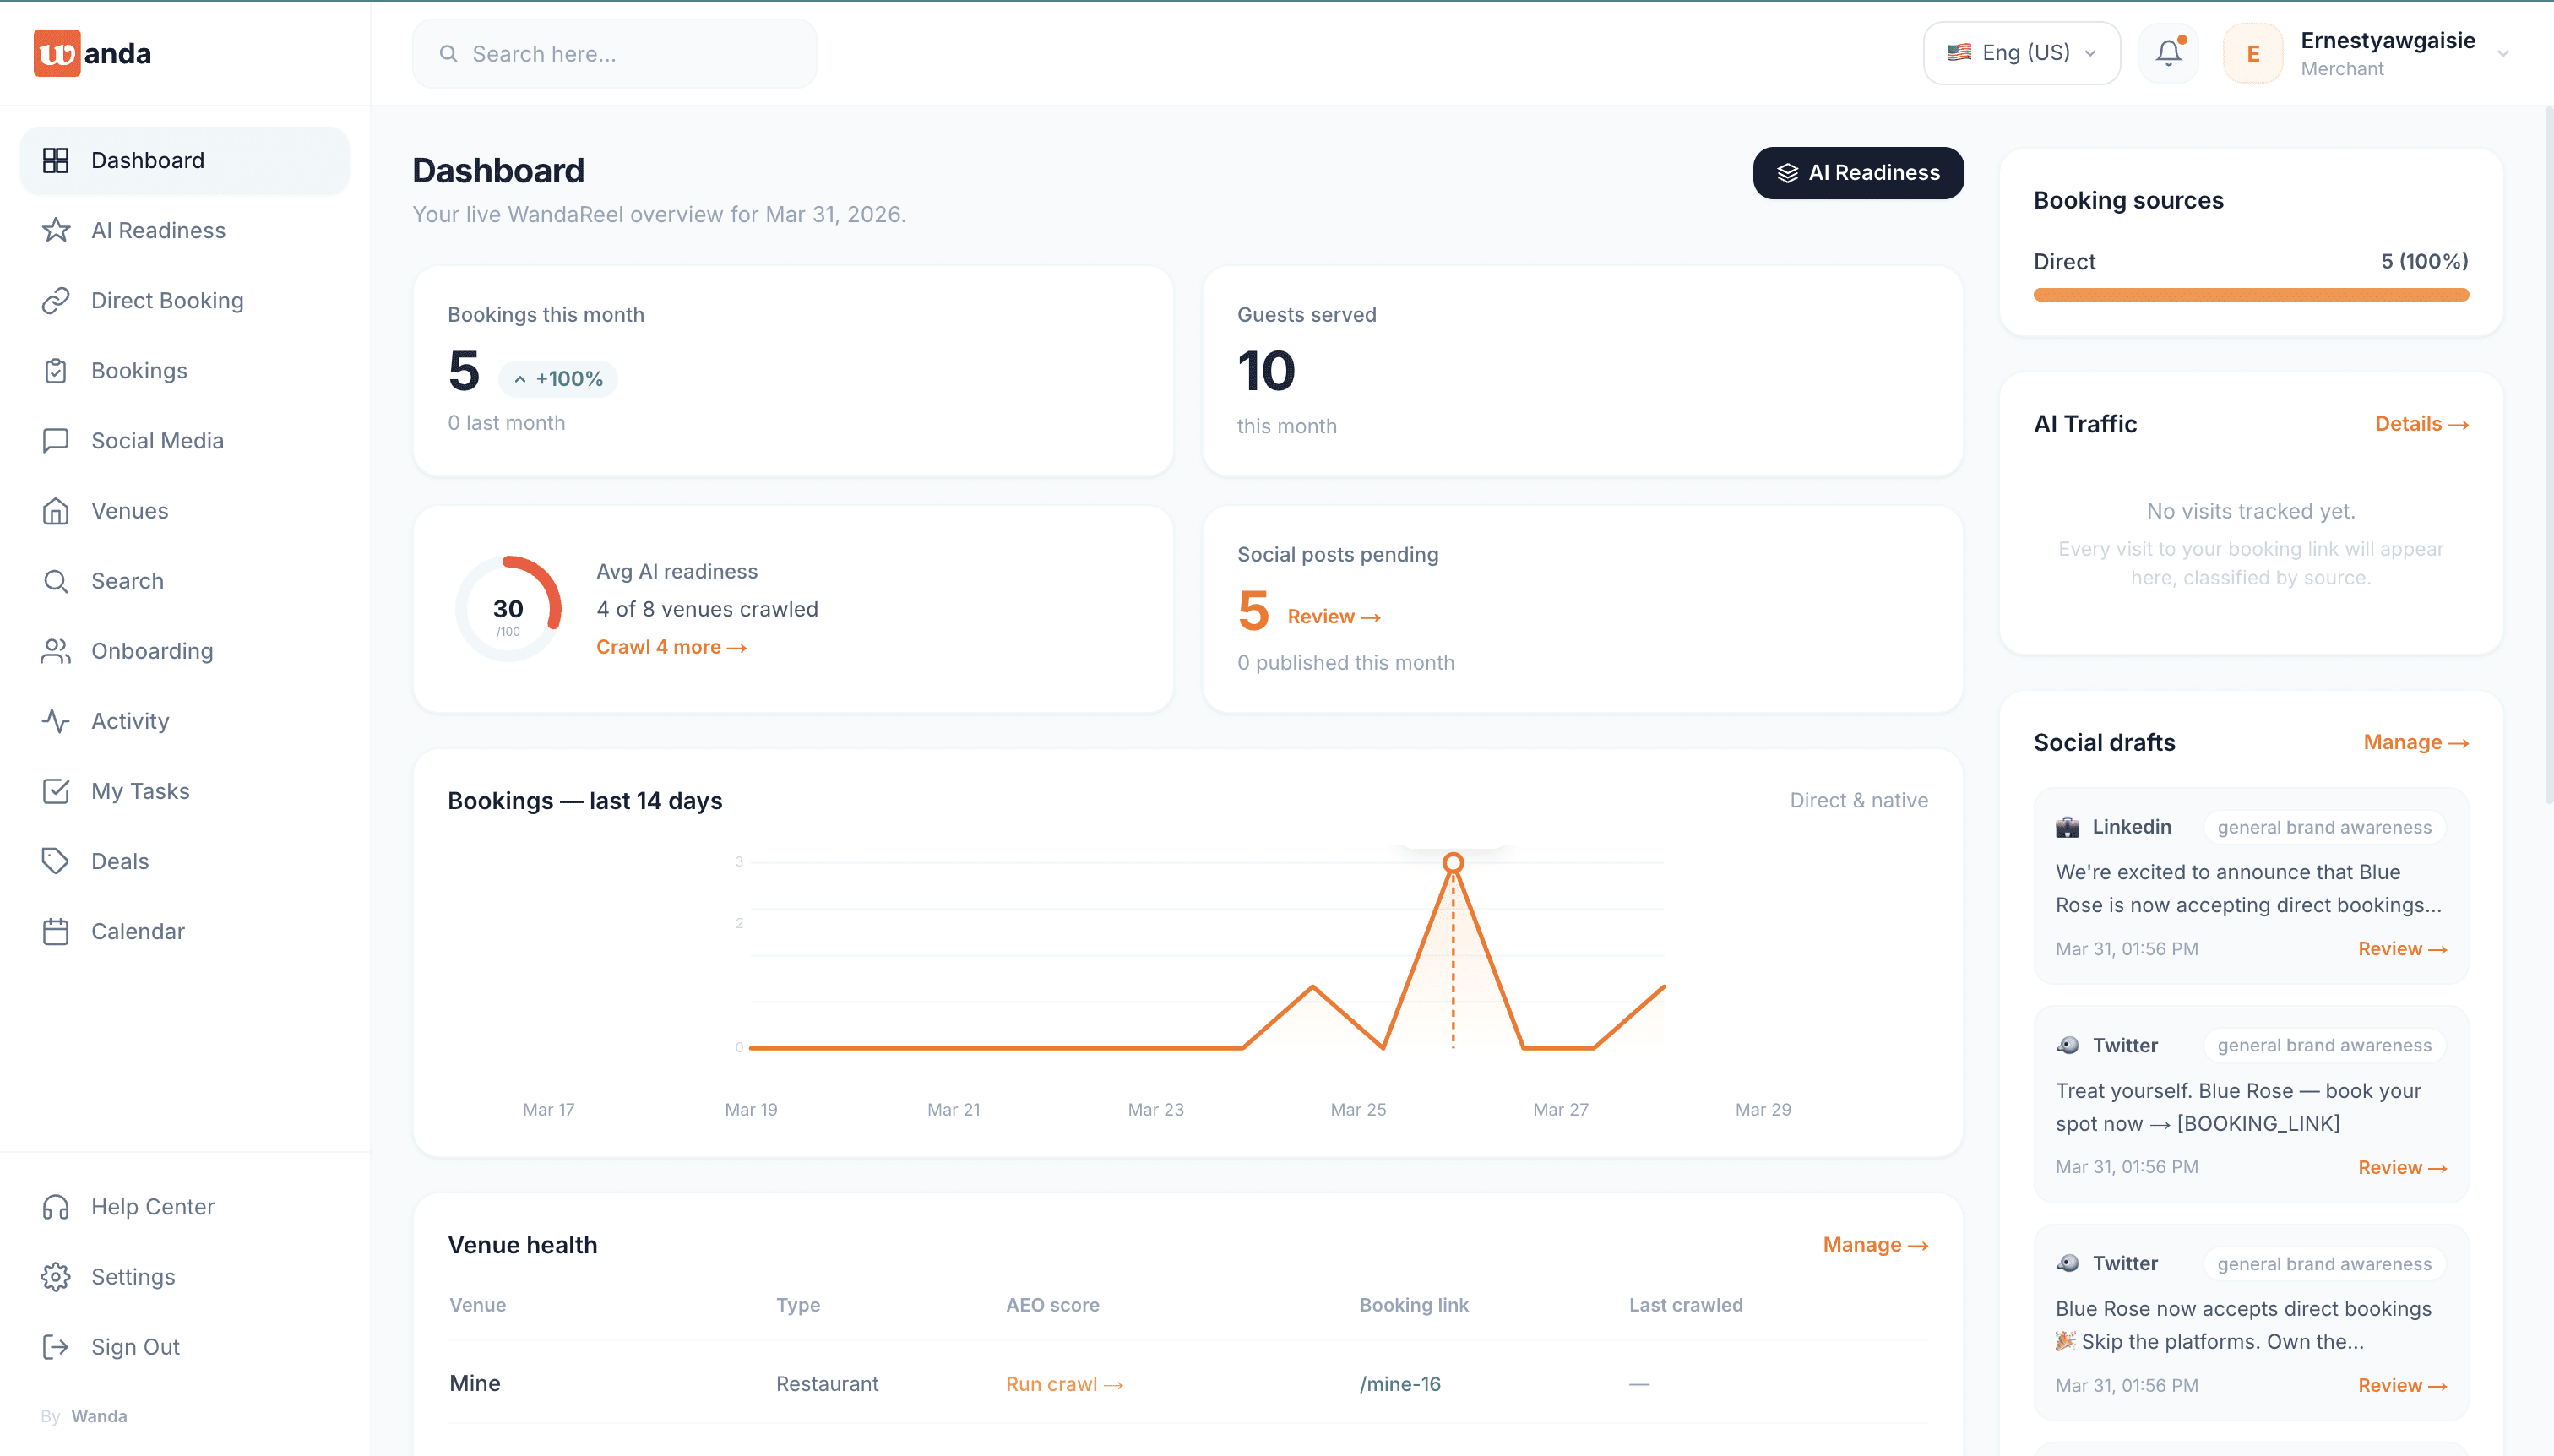The image size is (2554, 1456).
Task: Click the Settings gear icon
Action: tap(56, 1277)
